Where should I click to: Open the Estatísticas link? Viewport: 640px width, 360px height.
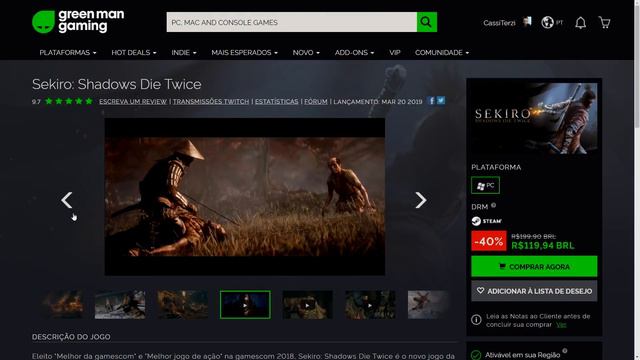[x=277, y=101]
